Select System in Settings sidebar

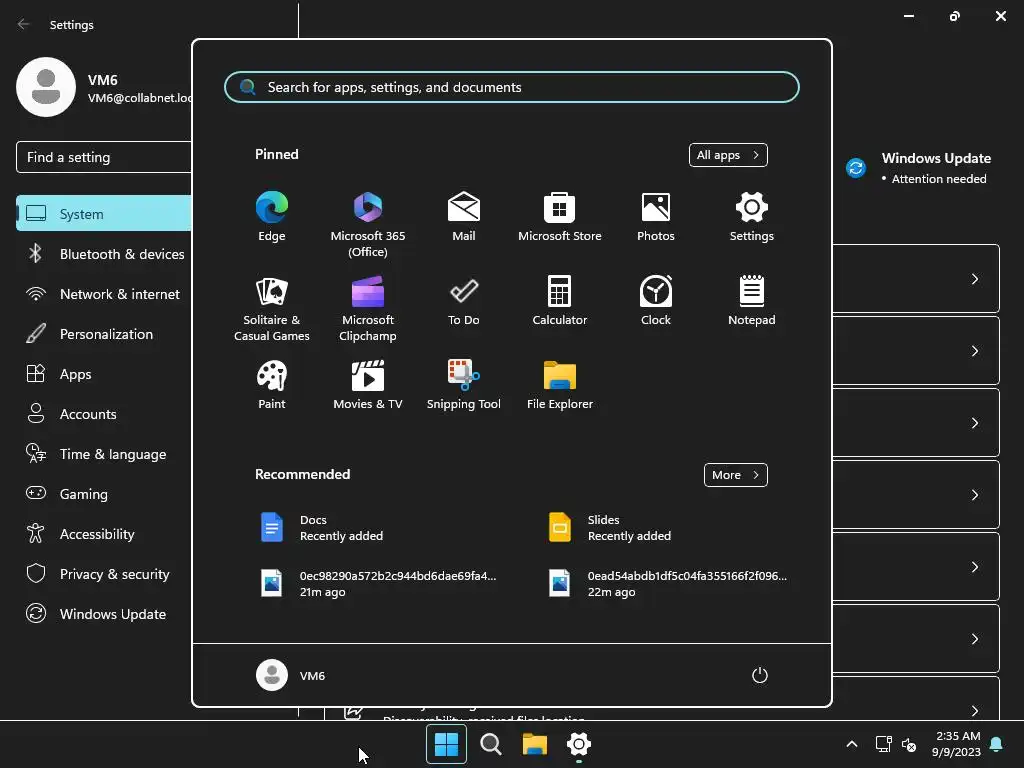(104, 214)
